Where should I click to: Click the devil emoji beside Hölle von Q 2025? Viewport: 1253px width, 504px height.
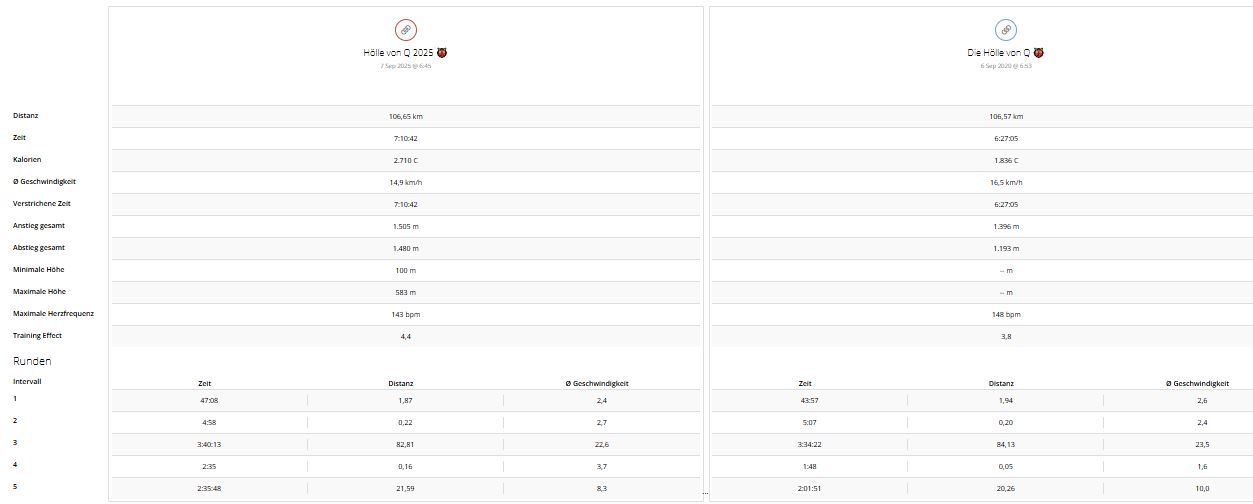coord(442,52)
